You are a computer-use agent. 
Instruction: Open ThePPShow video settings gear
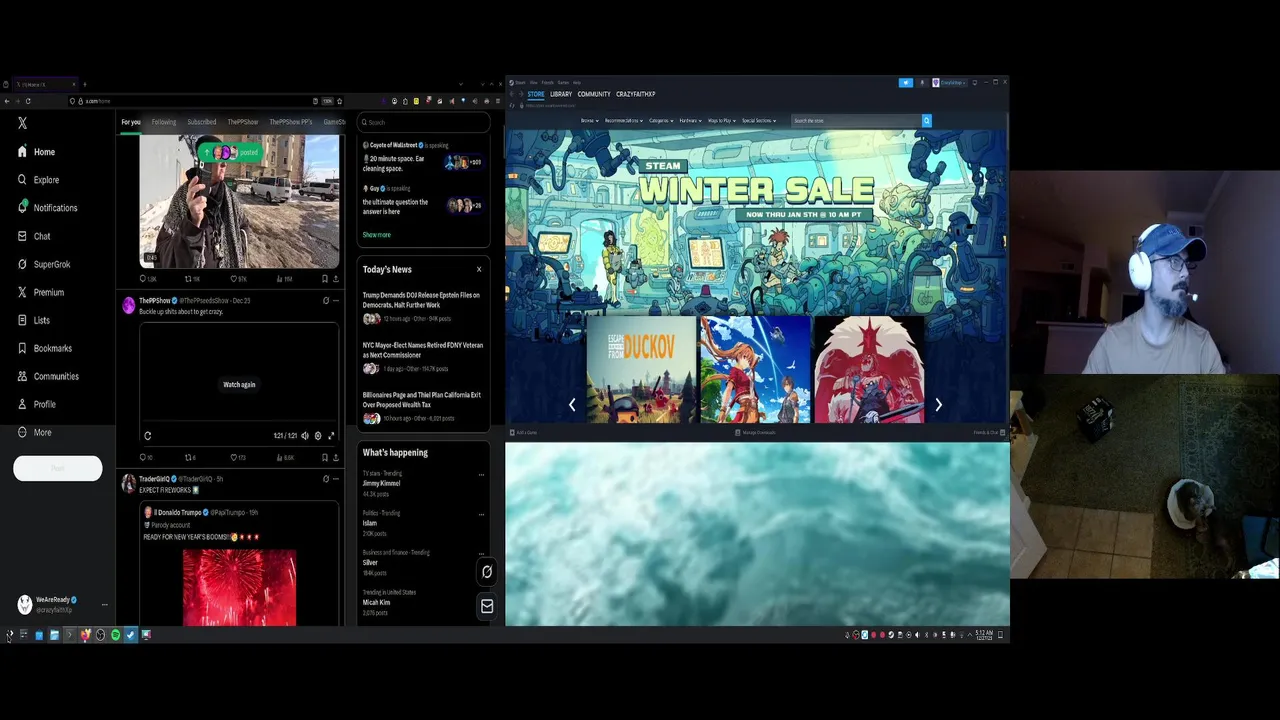[x=318, y=436]
